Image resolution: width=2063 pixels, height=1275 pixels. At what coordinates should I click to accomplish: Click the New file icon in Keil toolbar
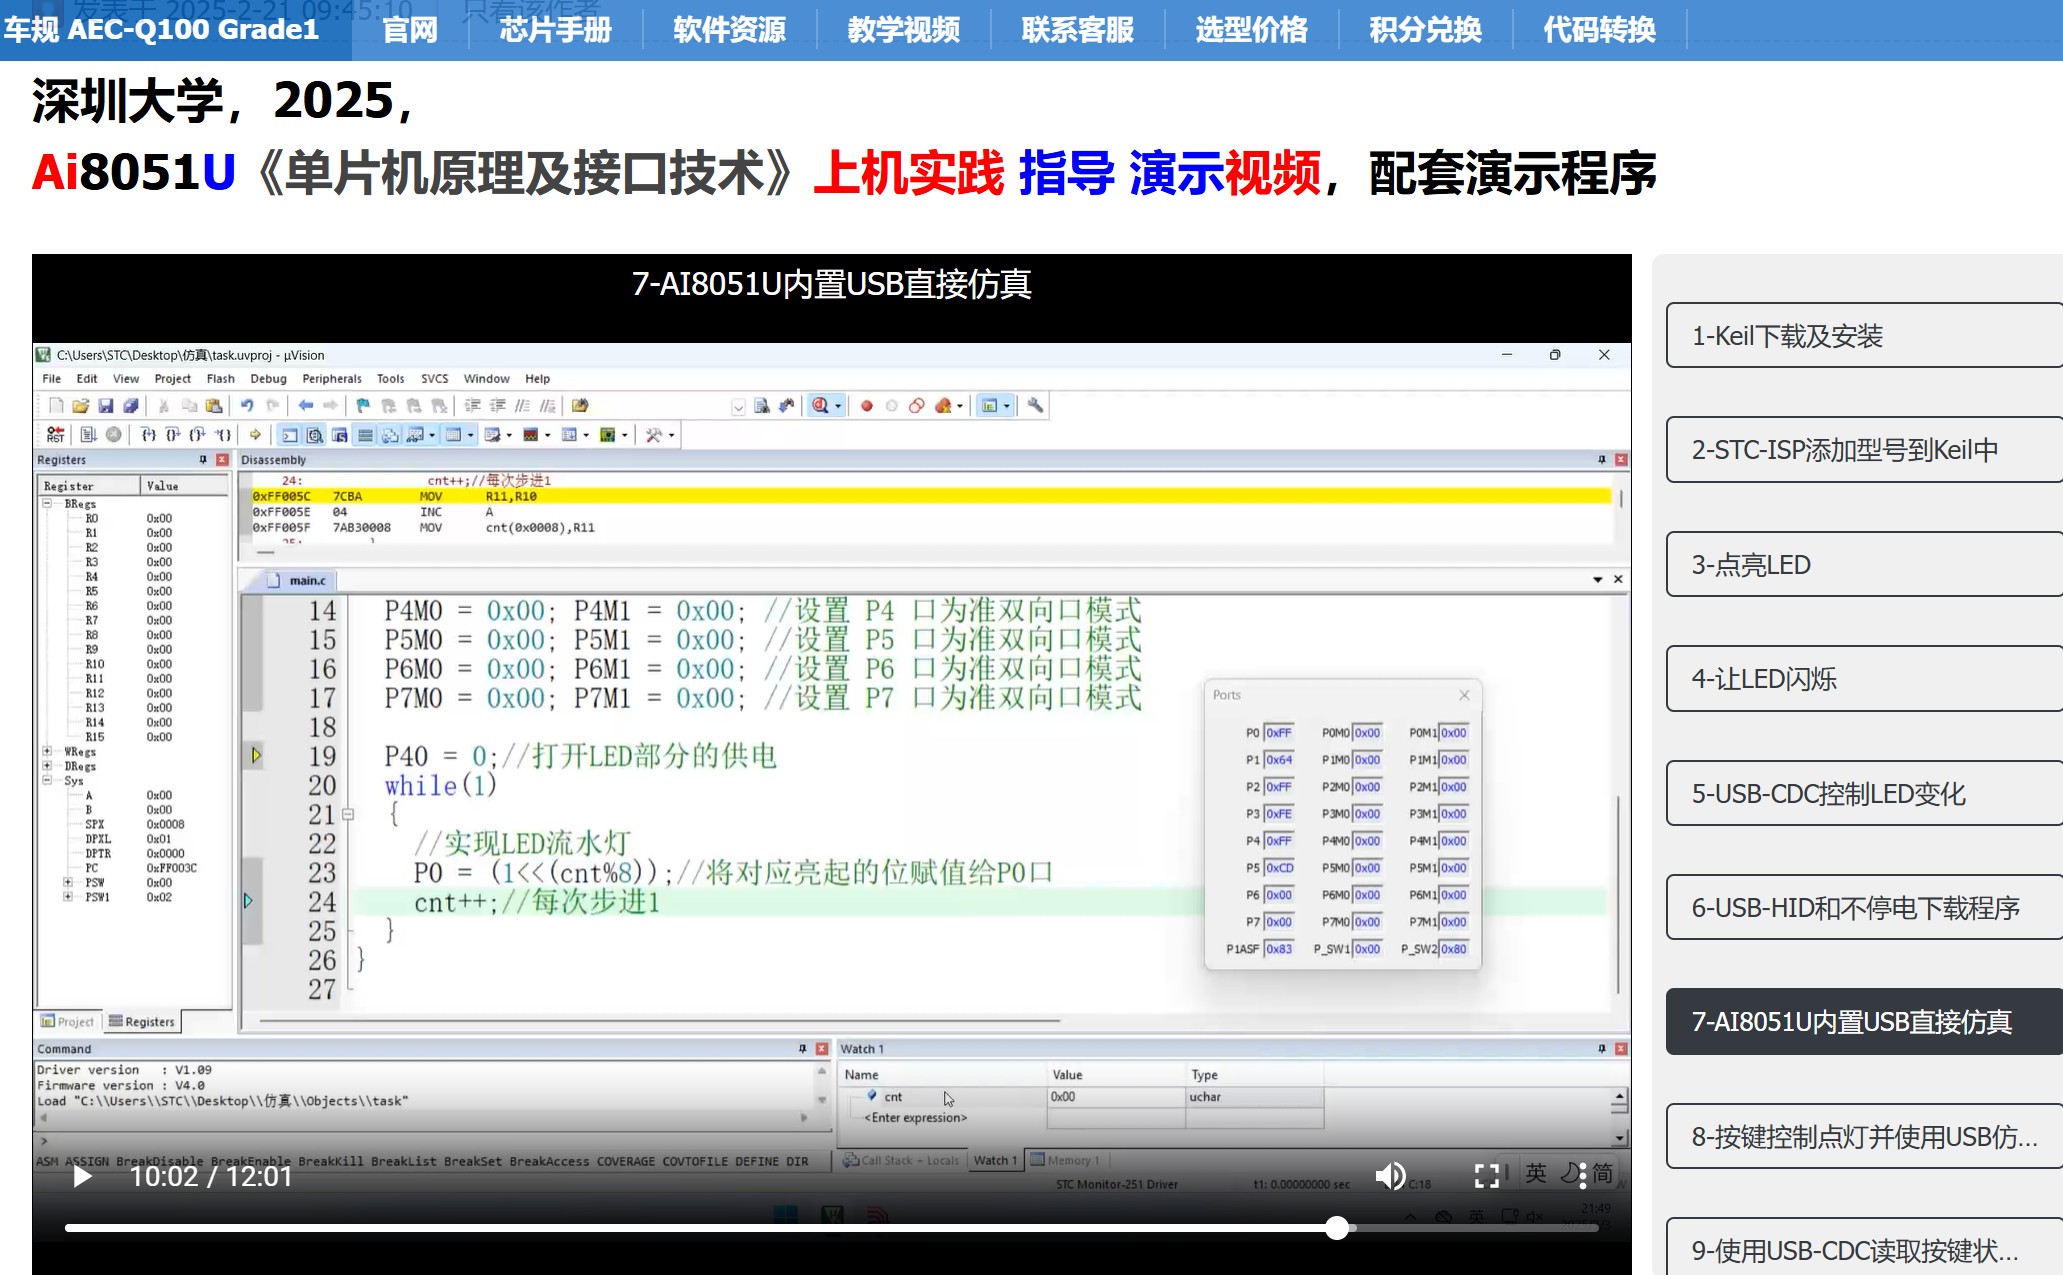pos(56,406)
